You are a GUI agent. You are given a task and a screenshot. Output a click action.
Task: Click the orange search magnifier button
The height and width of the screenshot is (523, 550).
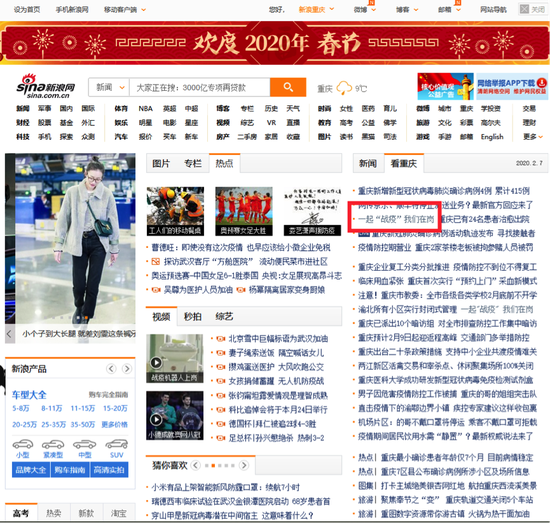point(288,87)
